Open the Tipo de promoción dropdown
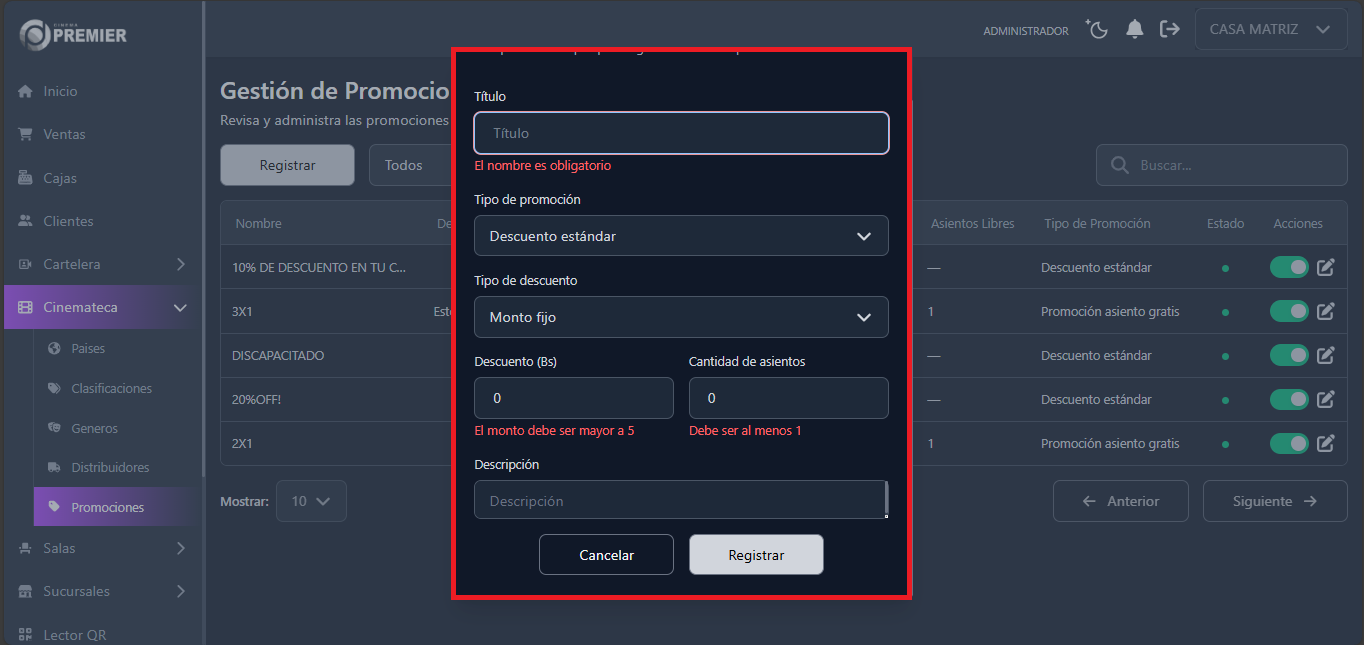This screenshot has height=645, width=1364. point(681,235)
